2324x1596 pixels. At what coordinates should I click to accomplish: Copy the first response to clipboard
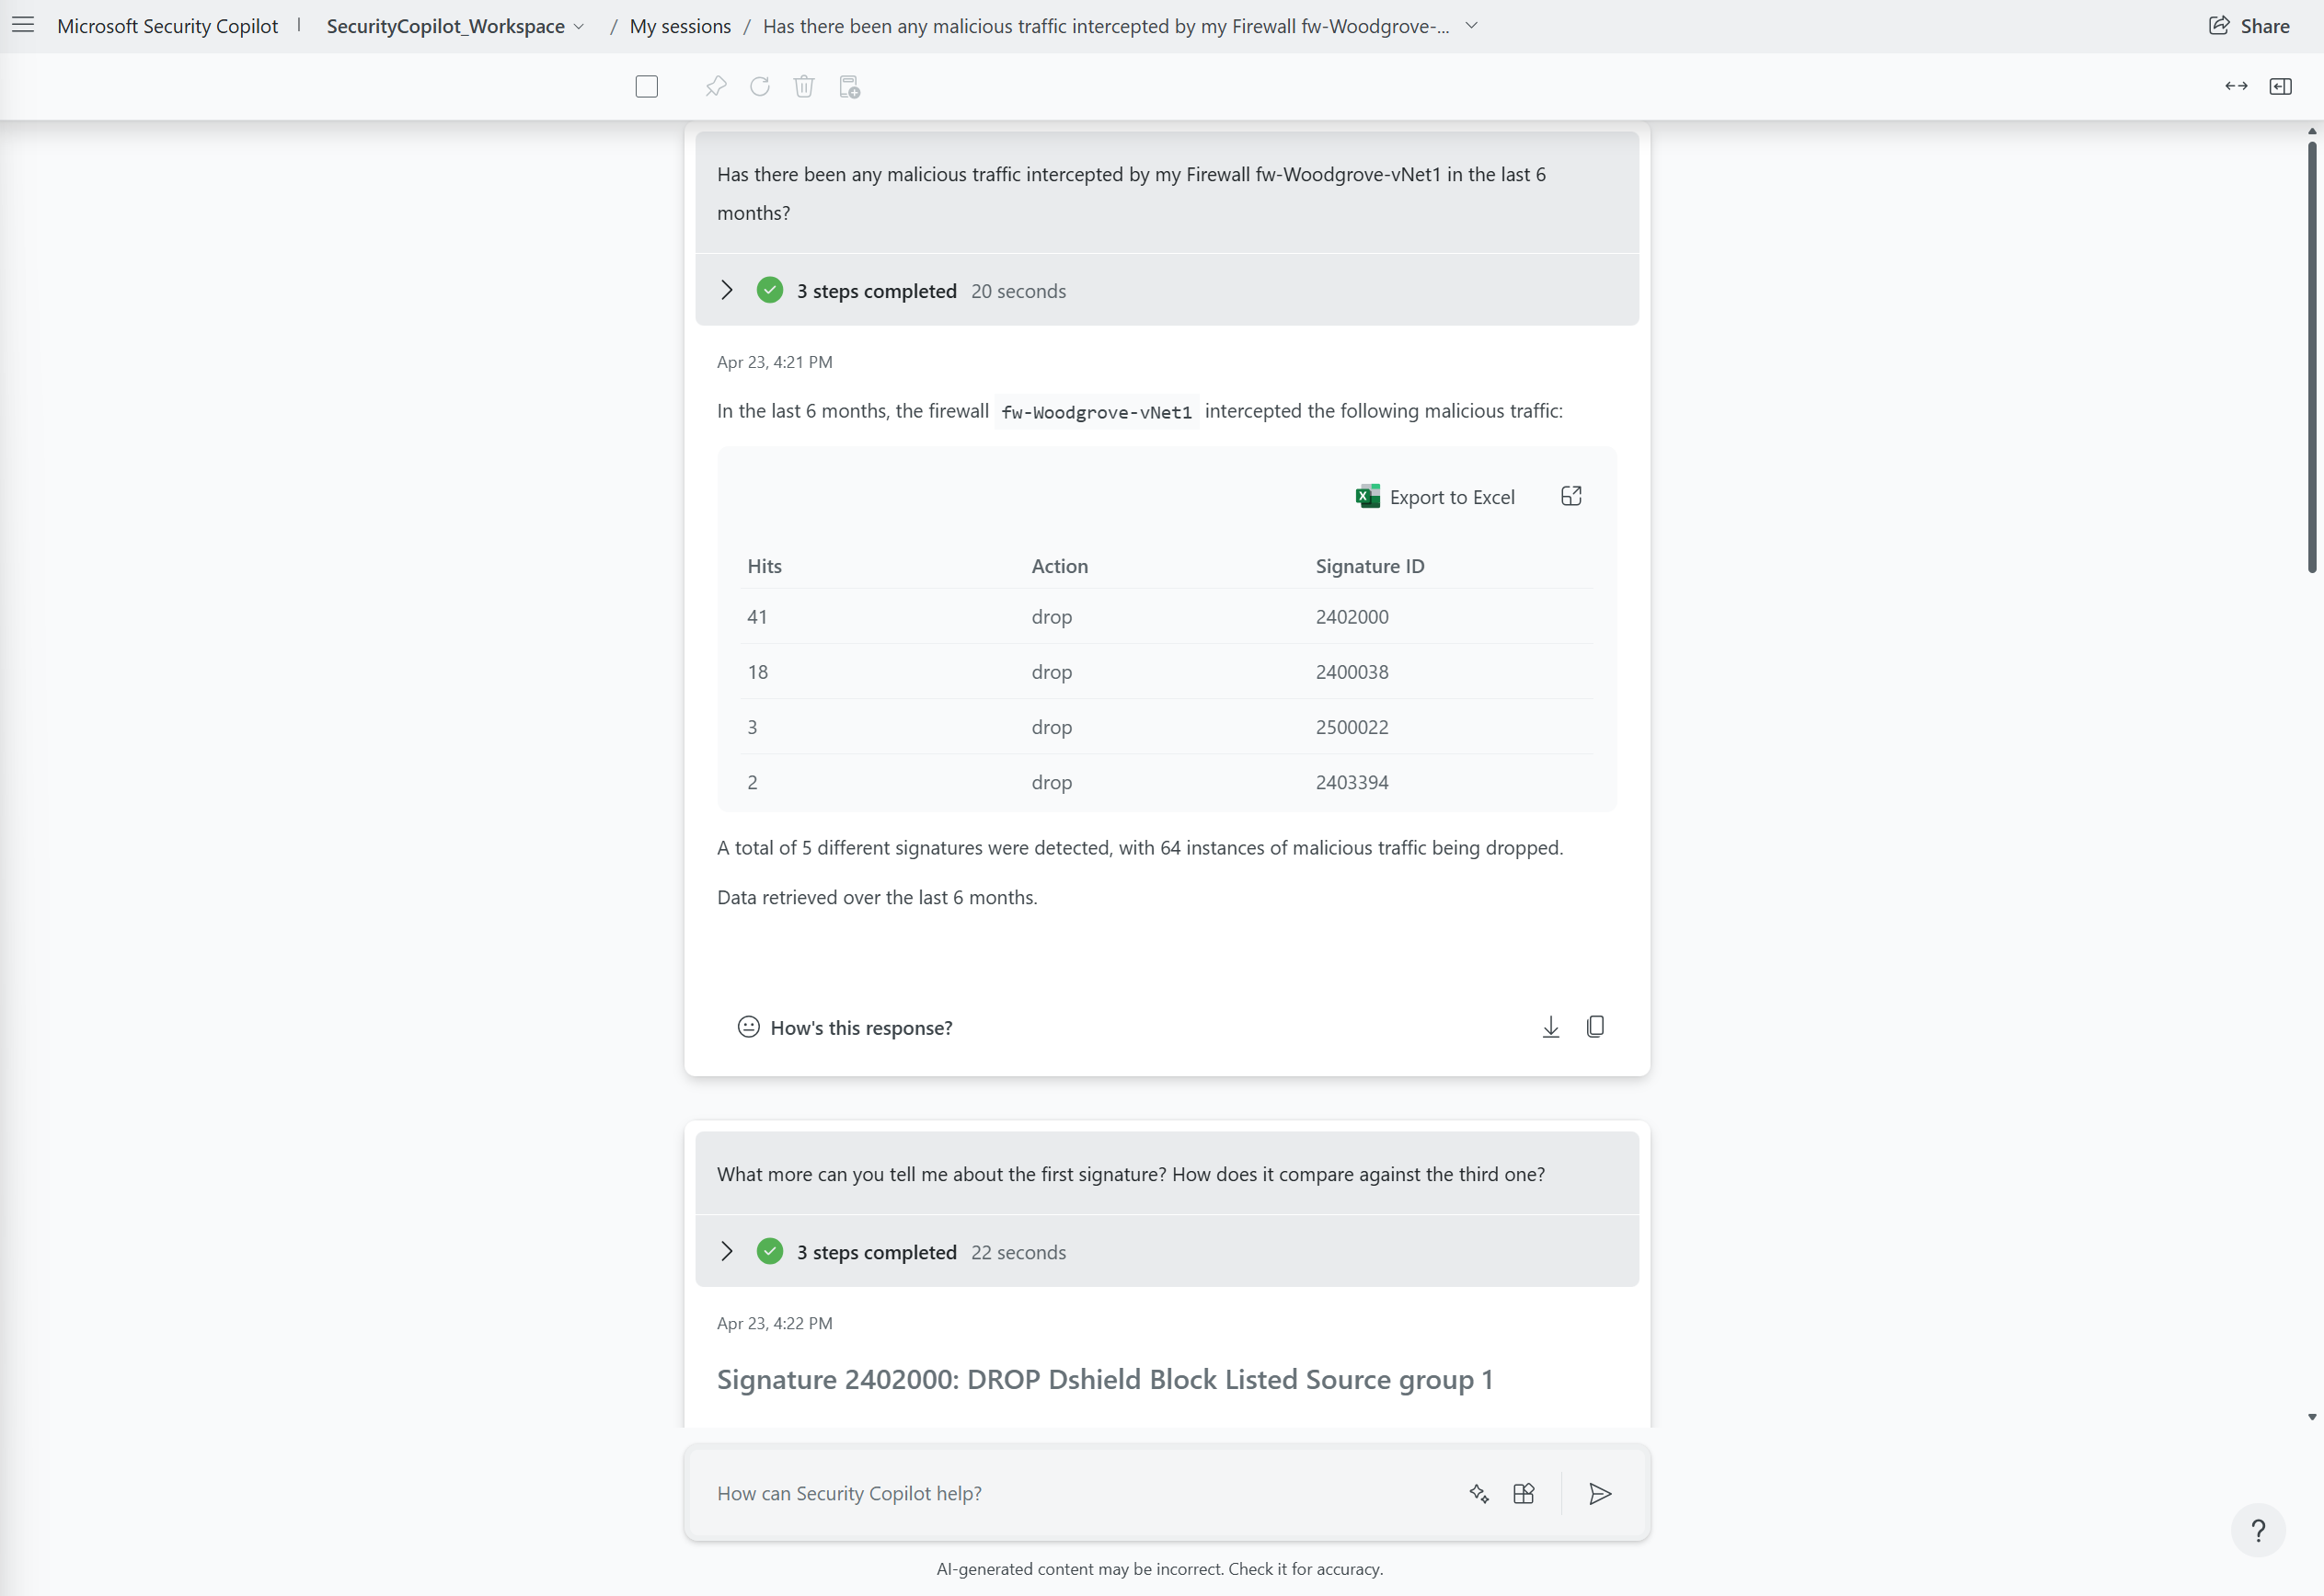[x=1595, y=1027]
